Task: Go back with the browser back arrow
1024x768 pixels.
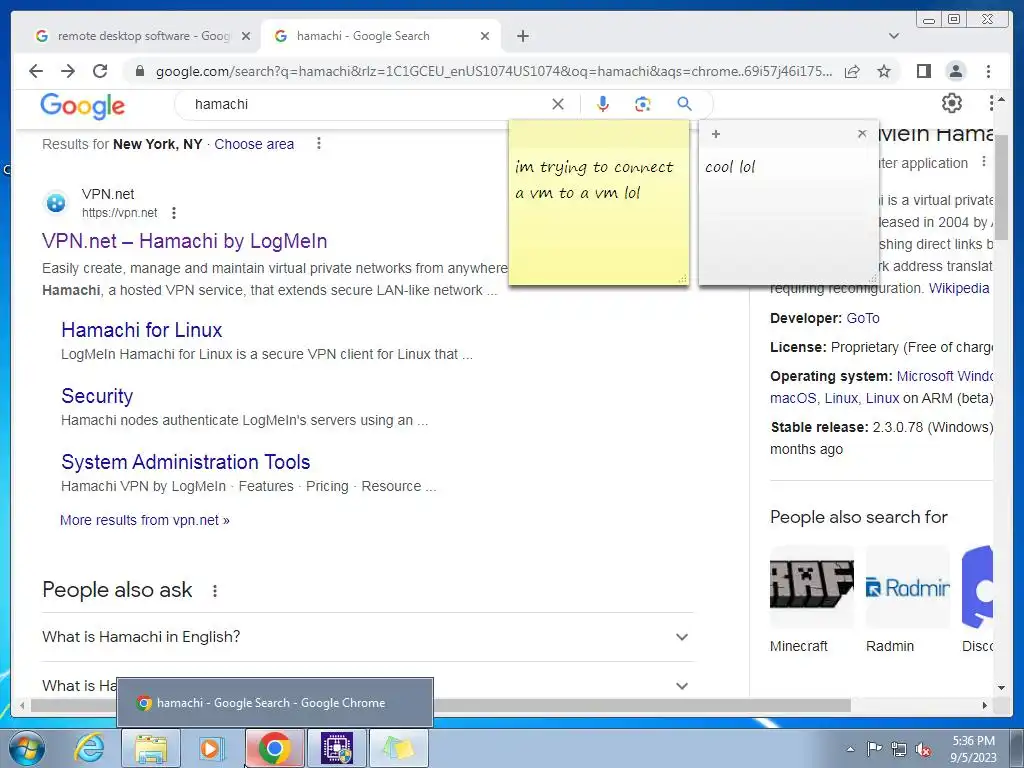Action: point(36,71)
